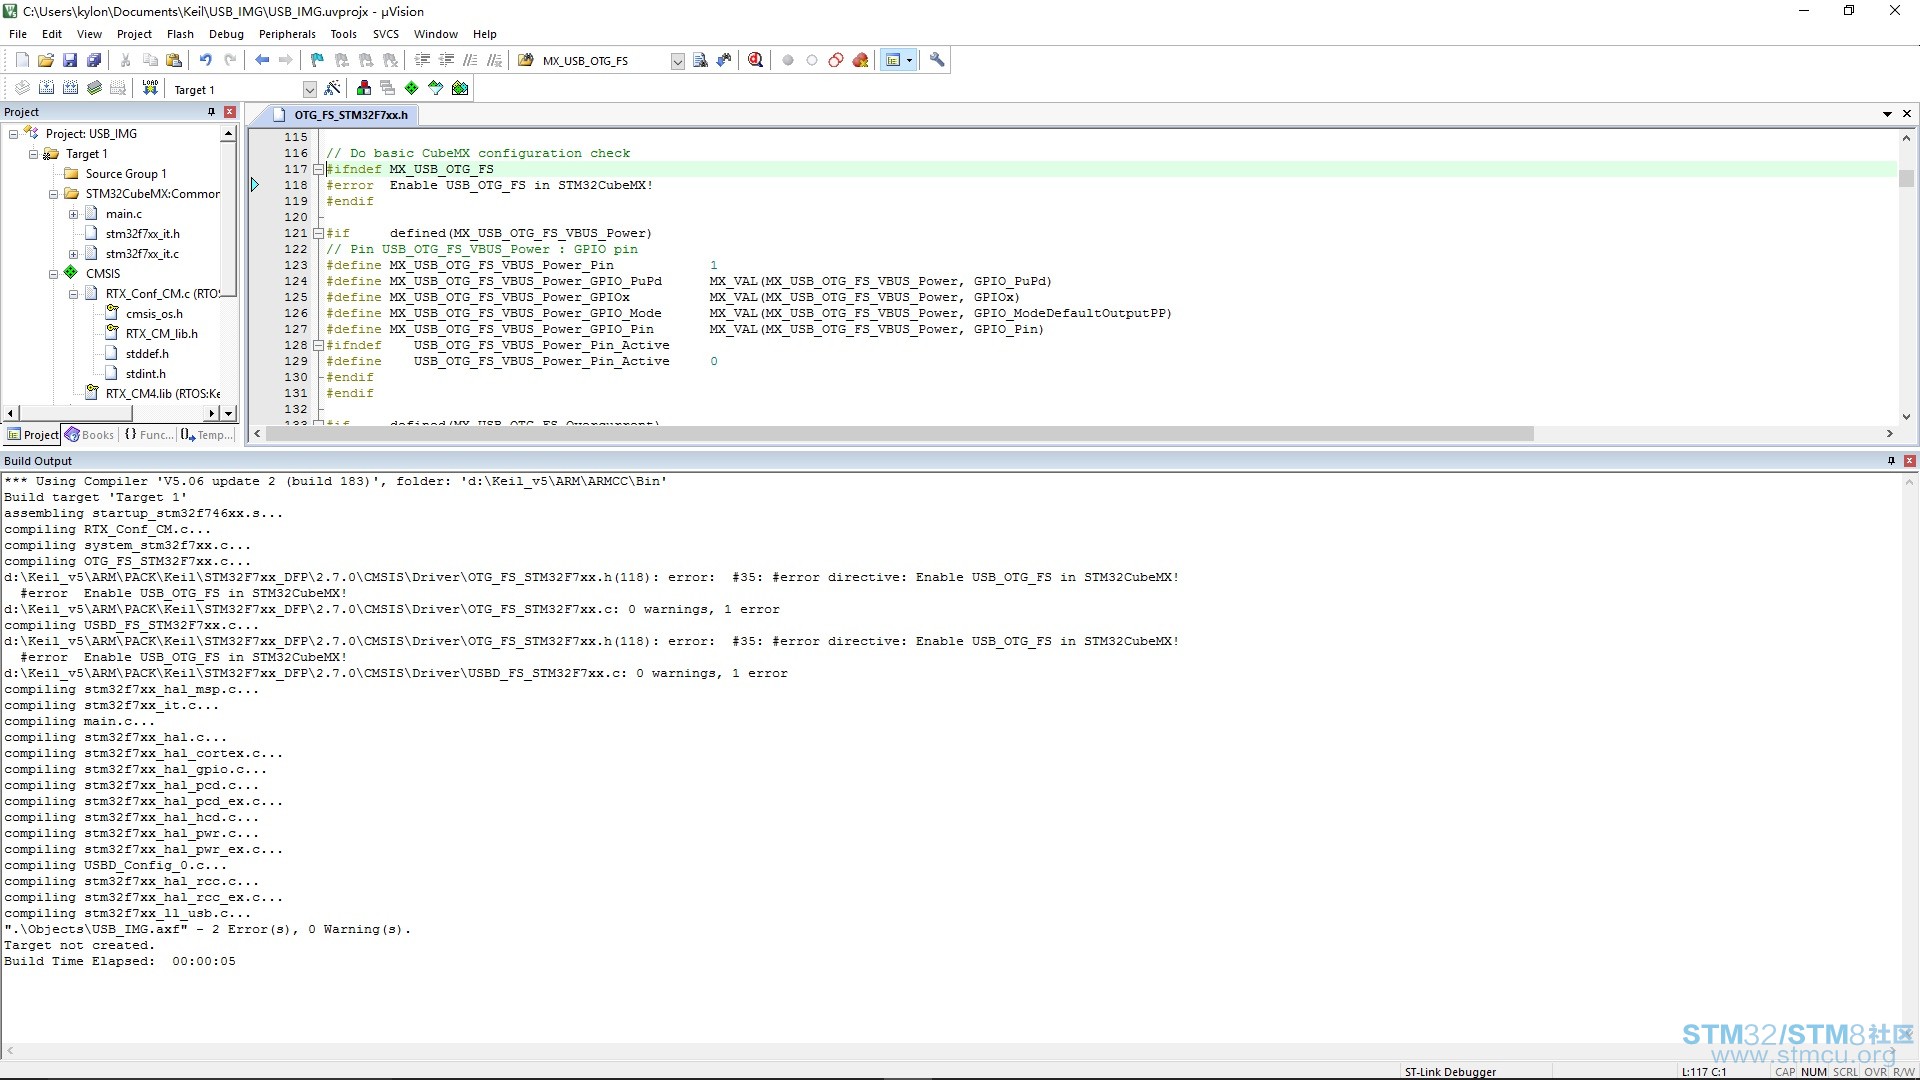Insert breakpoint red dot icon
Image resolution: width=1920 pixels, height=1080 pixels.
[x=788, y=60]
